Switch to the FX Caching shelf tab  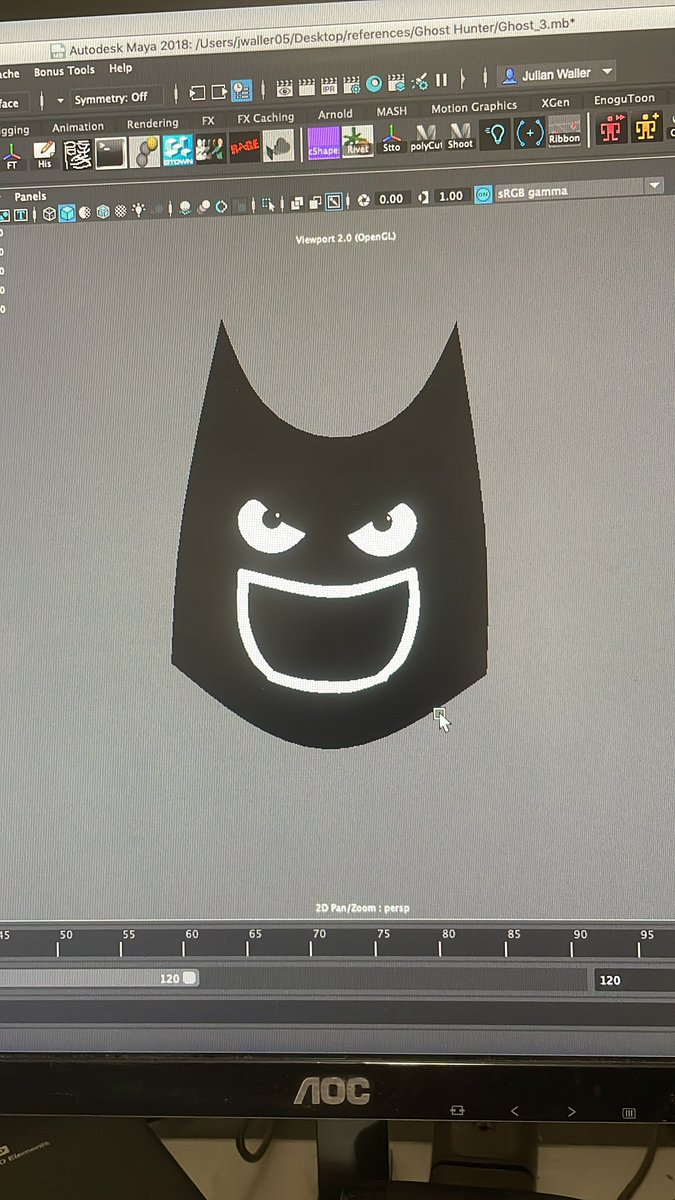[x=265, y=118]
